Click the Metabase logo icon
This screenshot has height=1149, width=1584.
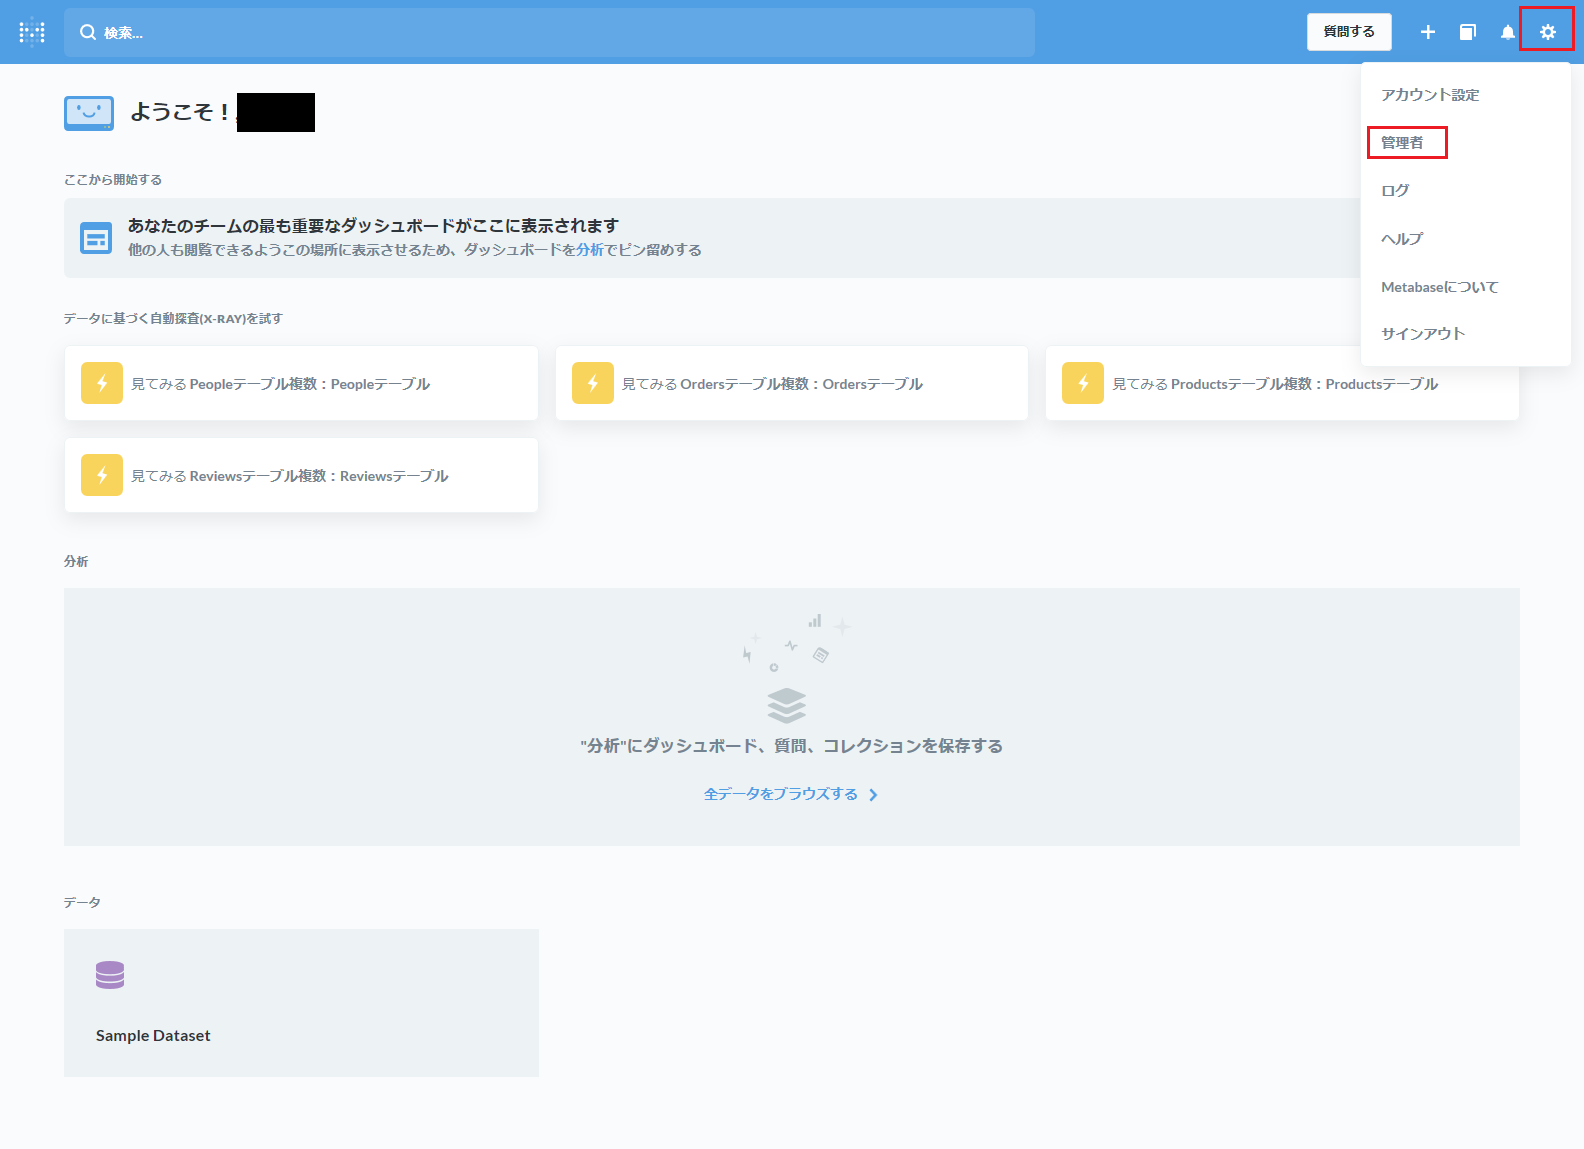click(x=32, y=32)
